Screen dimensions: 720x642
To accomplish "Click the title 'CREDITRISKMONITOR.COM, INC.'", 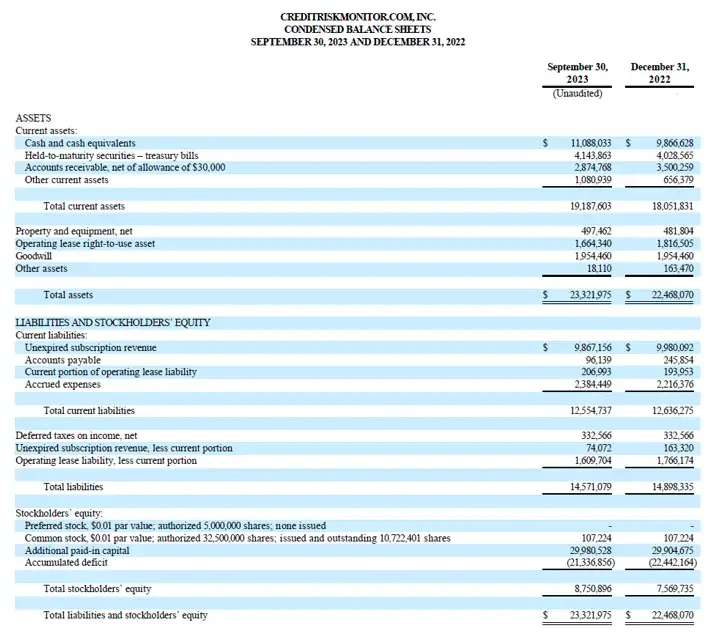I will (358, 17).
